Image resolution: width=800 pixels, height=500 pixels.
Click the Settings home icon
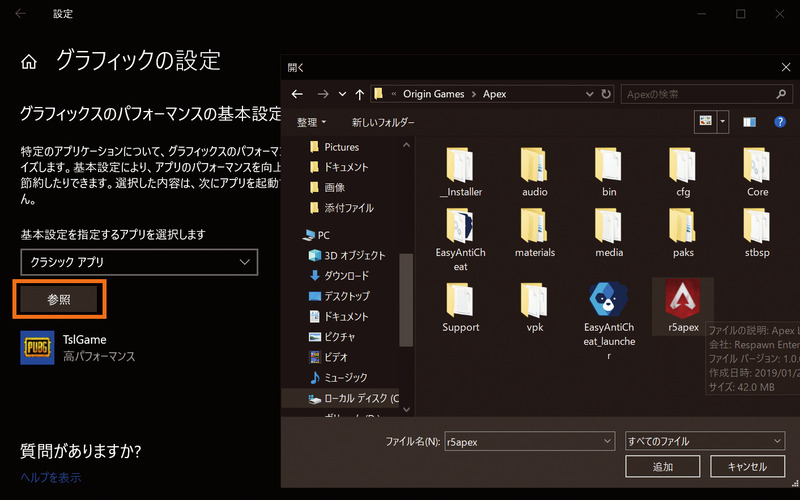[x=29, y=62]
